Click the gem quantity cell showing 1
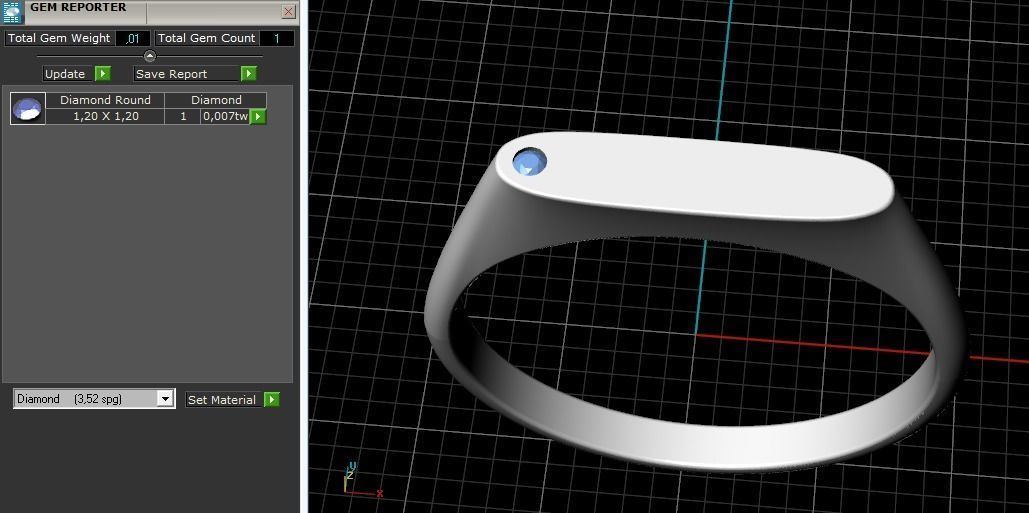1029x513 pixels. click(x=183, y=116)
